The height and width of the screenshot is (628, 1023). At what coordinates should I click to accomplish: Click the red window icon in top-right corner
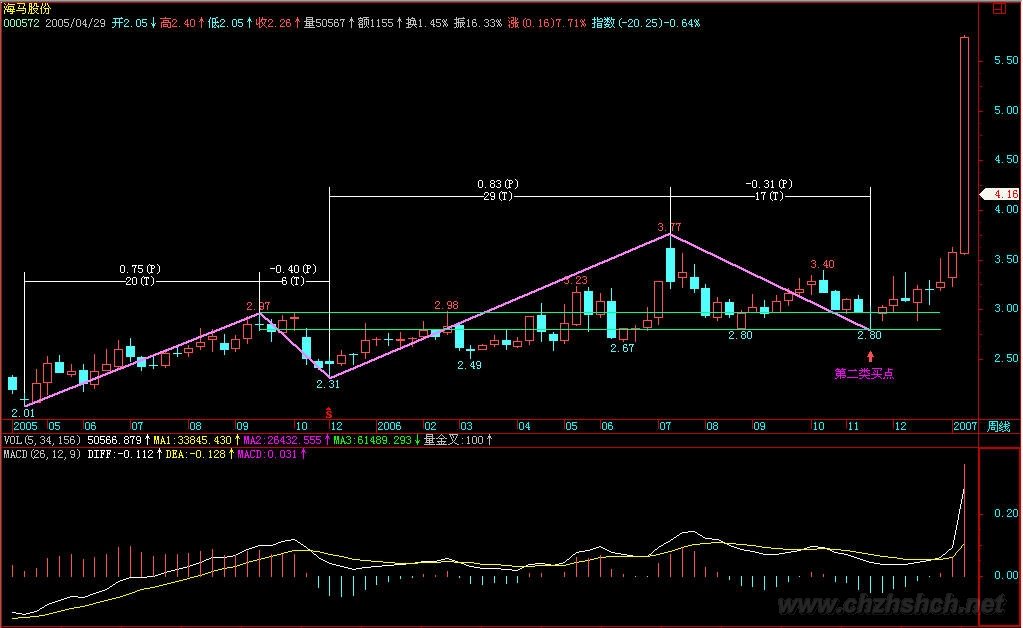tap(1011, 8)
